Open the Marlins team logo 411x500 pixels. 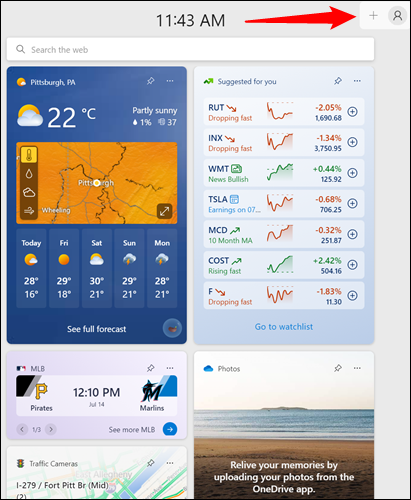pyautogui.click(x=152, y=391)
